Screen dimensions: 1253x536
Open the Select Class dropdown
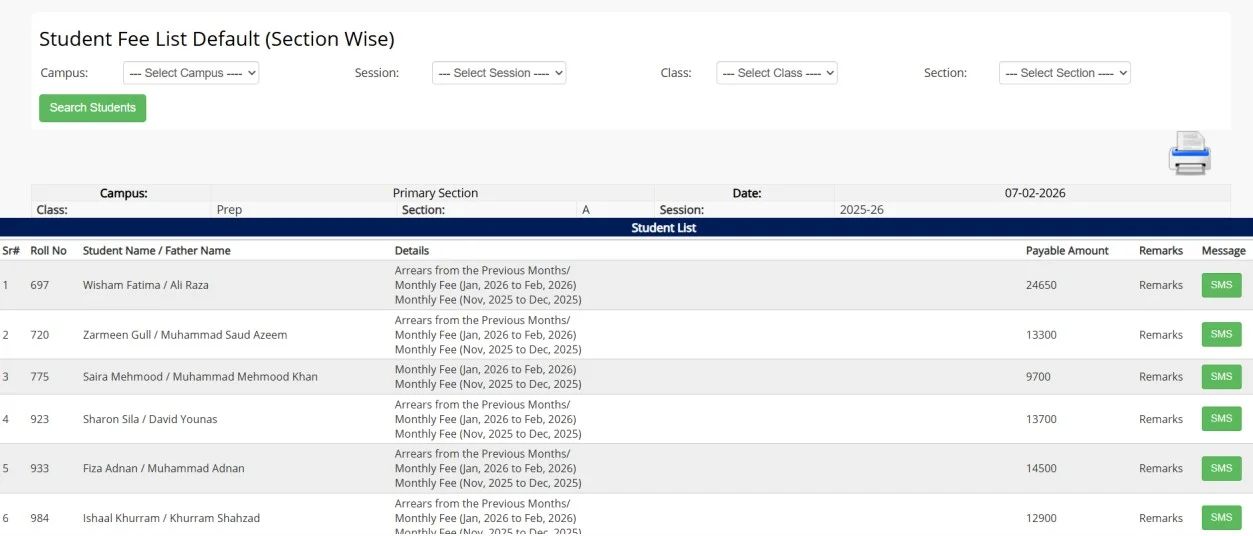click(x=776, y=73)
